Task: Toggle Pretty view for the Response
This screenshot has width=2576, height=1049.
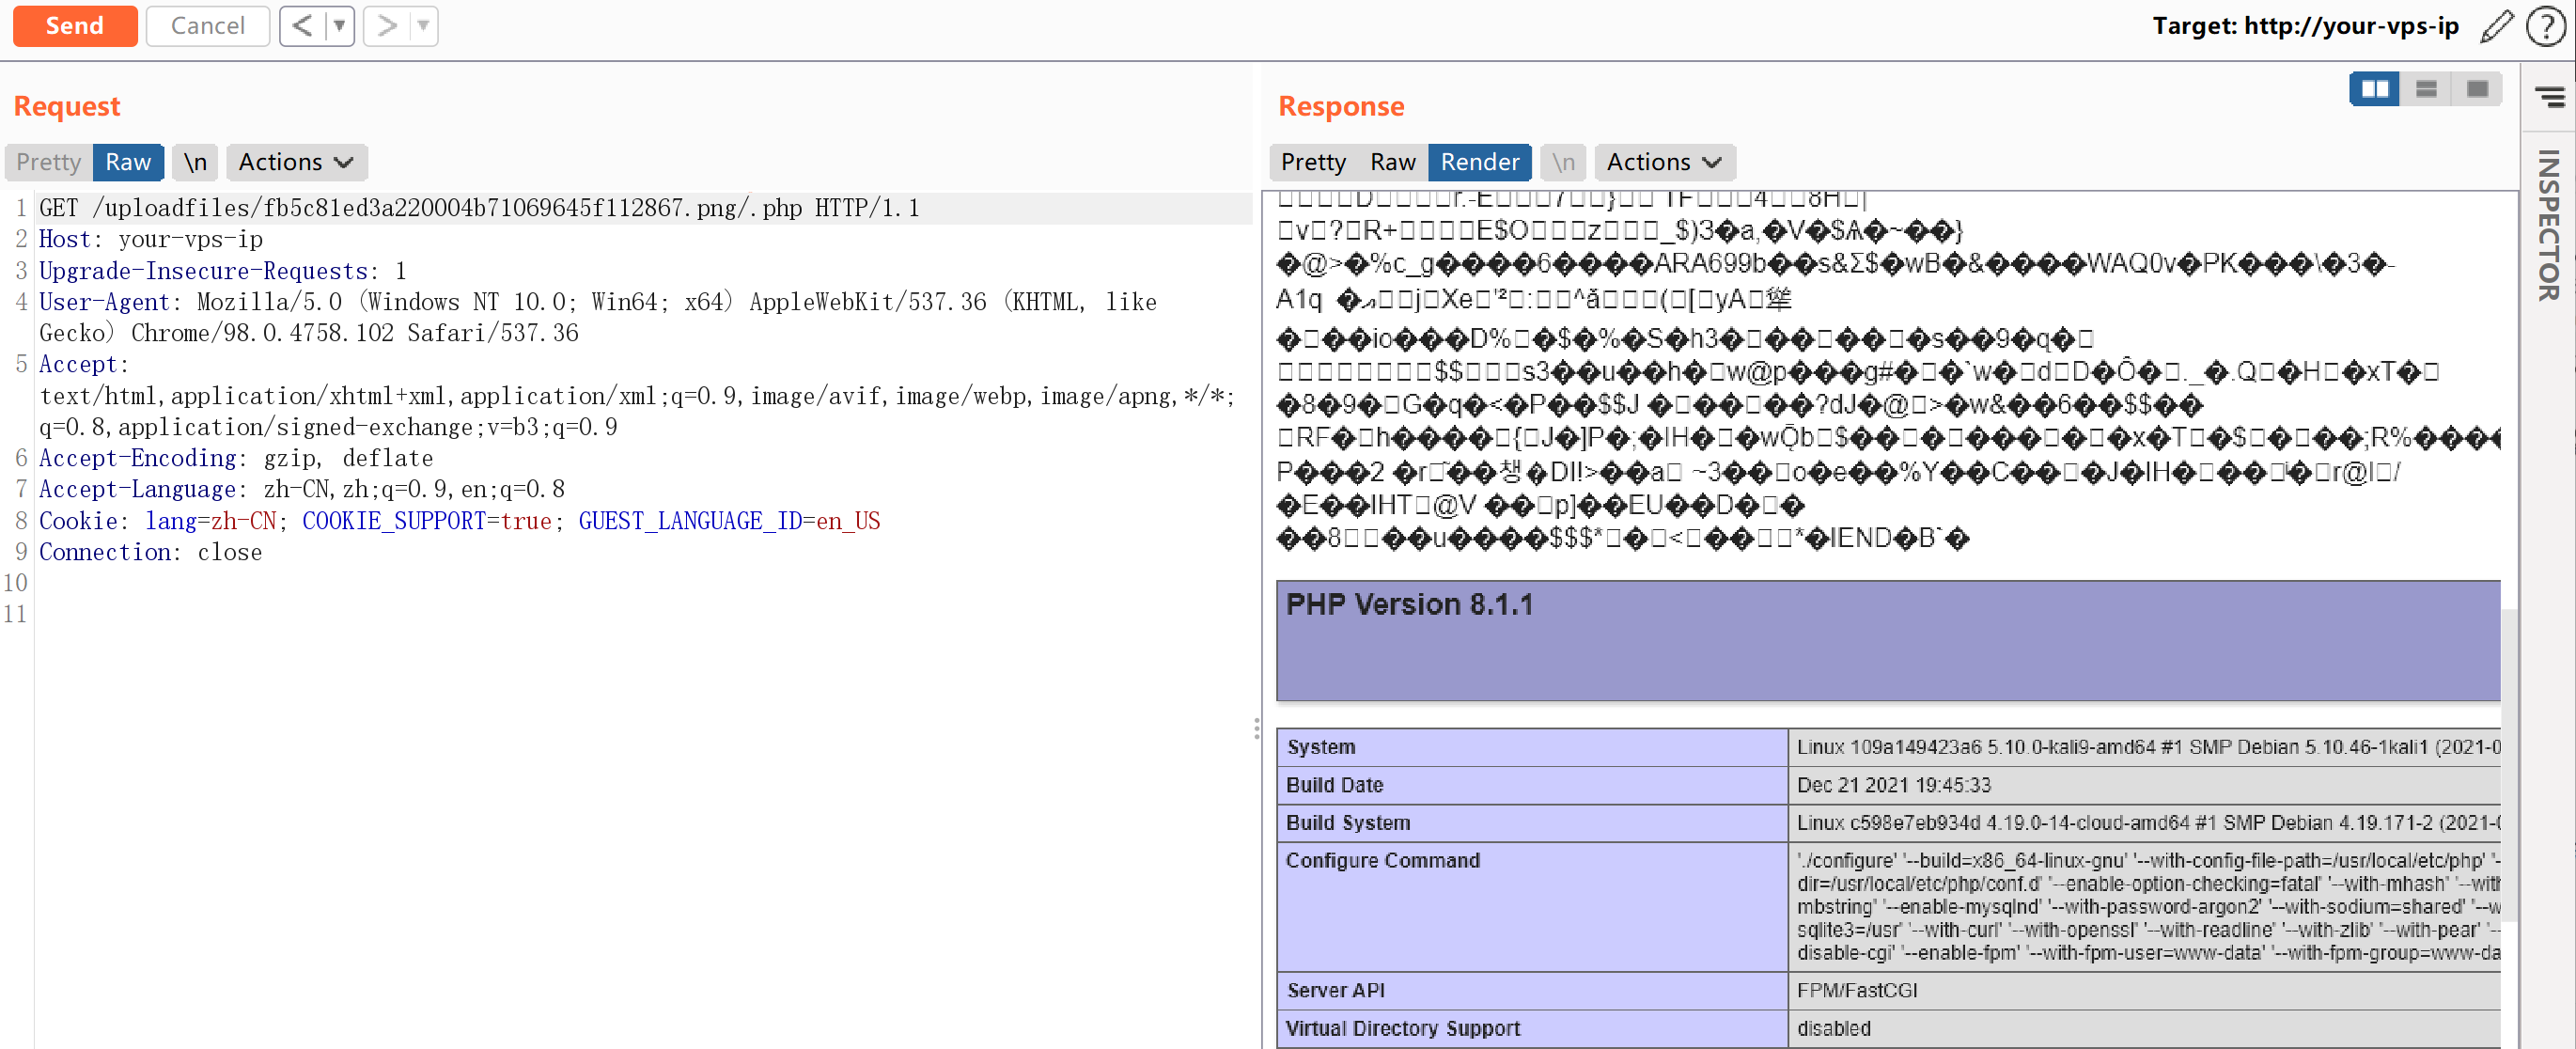Action: point(1312,162)
